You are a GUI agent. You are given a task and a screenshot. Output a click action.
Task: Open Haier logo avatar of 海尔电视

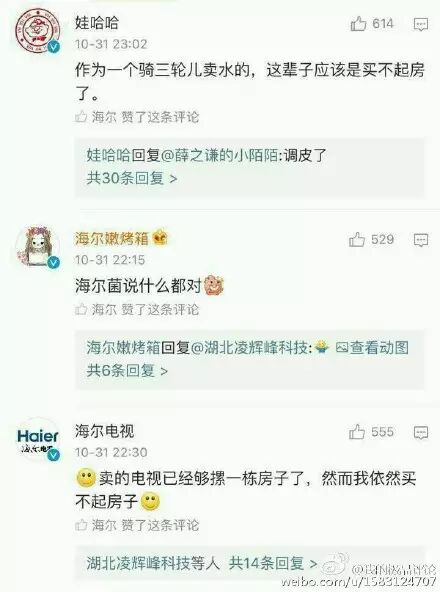(x=37, y=440)
